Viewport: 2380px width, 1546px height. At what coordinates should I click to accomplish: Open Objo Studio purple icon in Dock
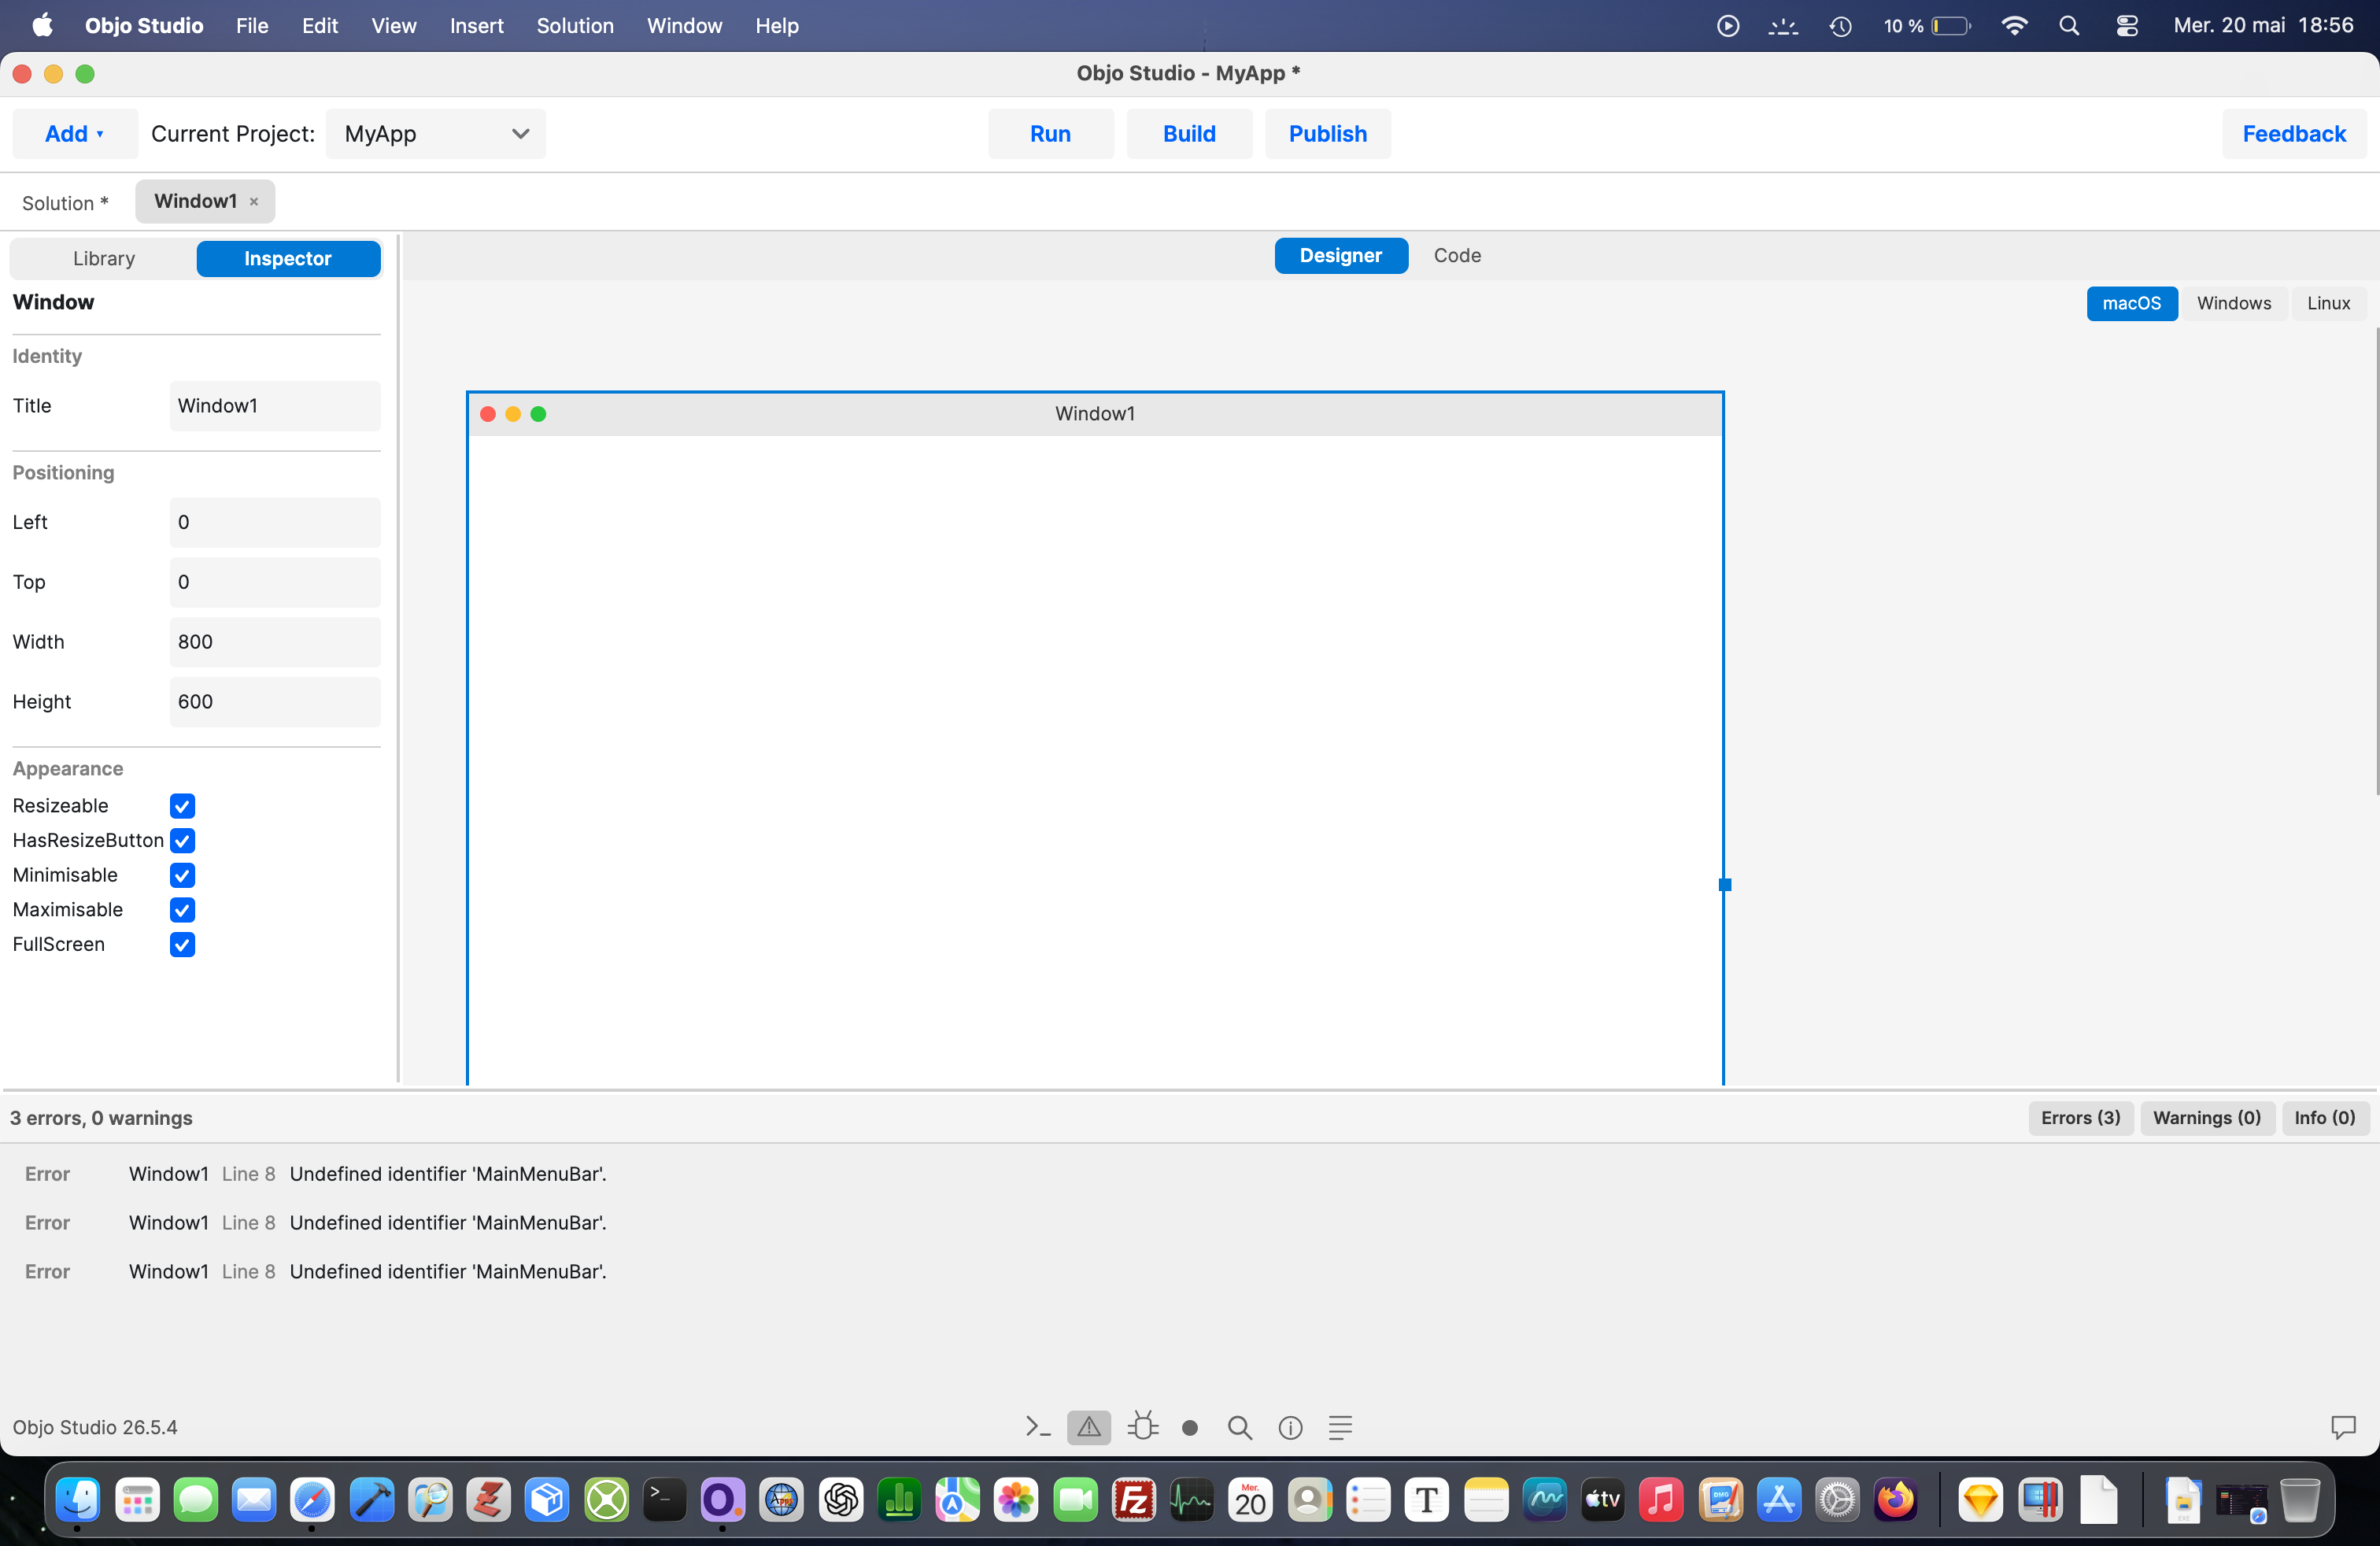click(722, 1500)
